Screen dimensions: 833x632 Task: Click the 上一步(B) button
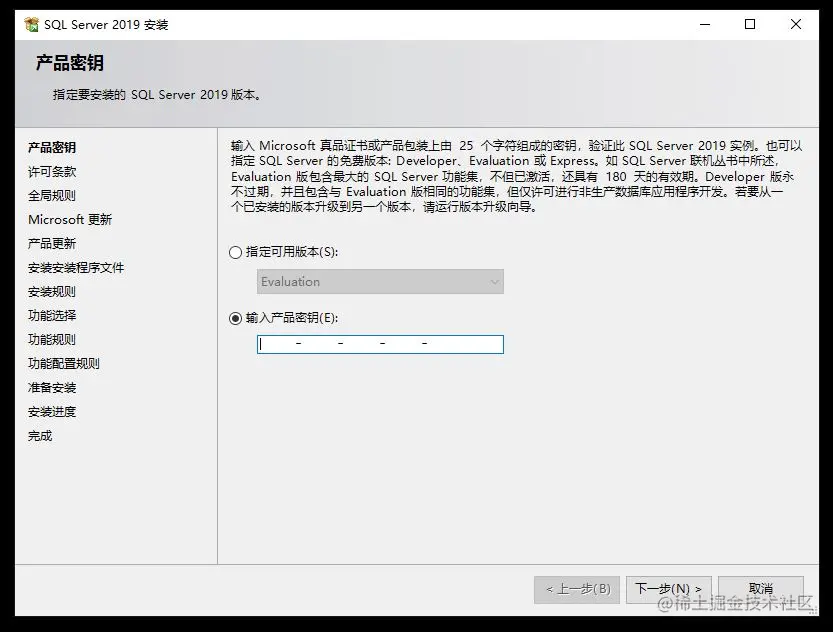[x=577, y=589]
